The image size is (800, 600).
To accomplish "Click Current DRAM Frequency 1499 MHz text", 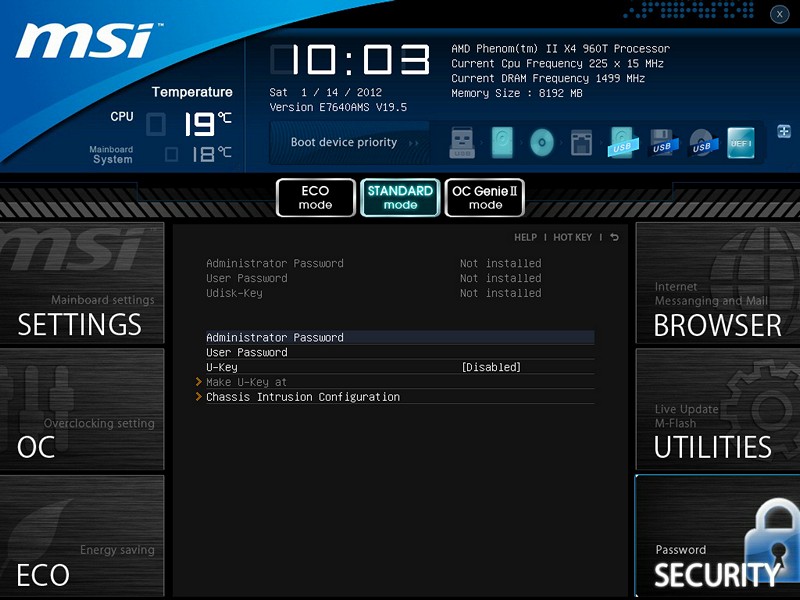I will pos(548,79).
